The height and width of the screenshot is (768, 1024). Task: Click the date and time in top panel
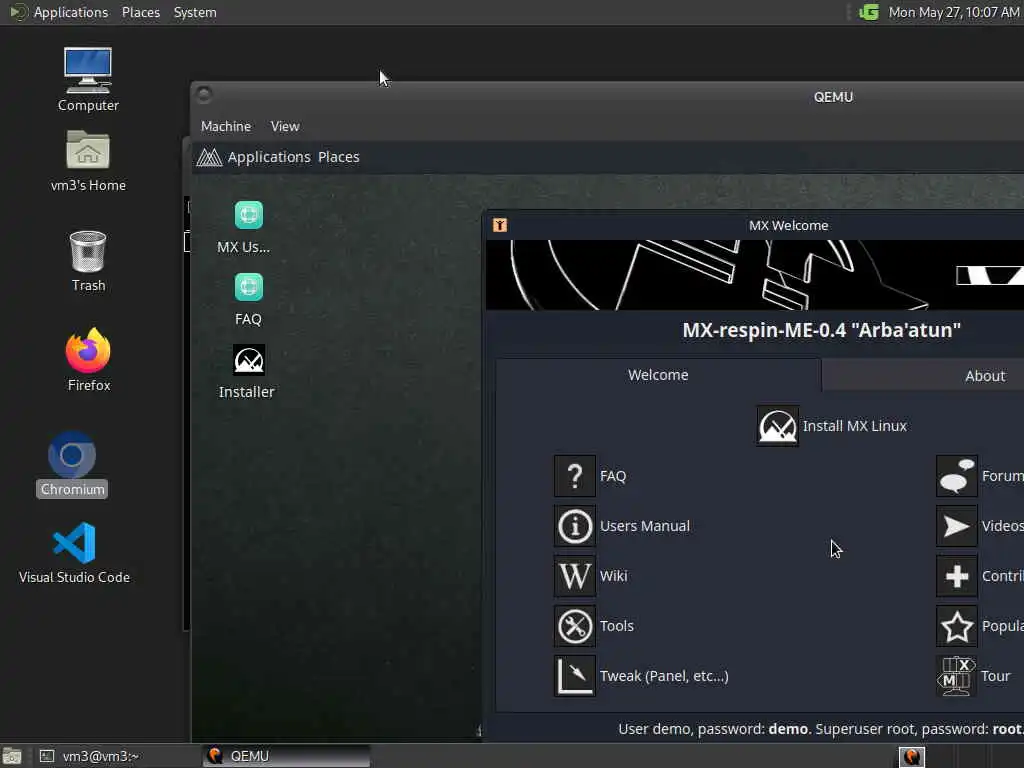tap(953, 12)
